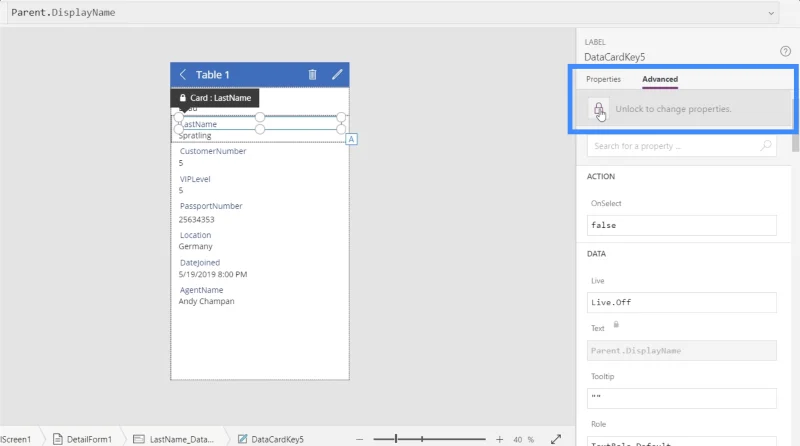This screenshot has height=446, width=800.
Task: Select the VIPLevel label
Action: tap(195, 179)
